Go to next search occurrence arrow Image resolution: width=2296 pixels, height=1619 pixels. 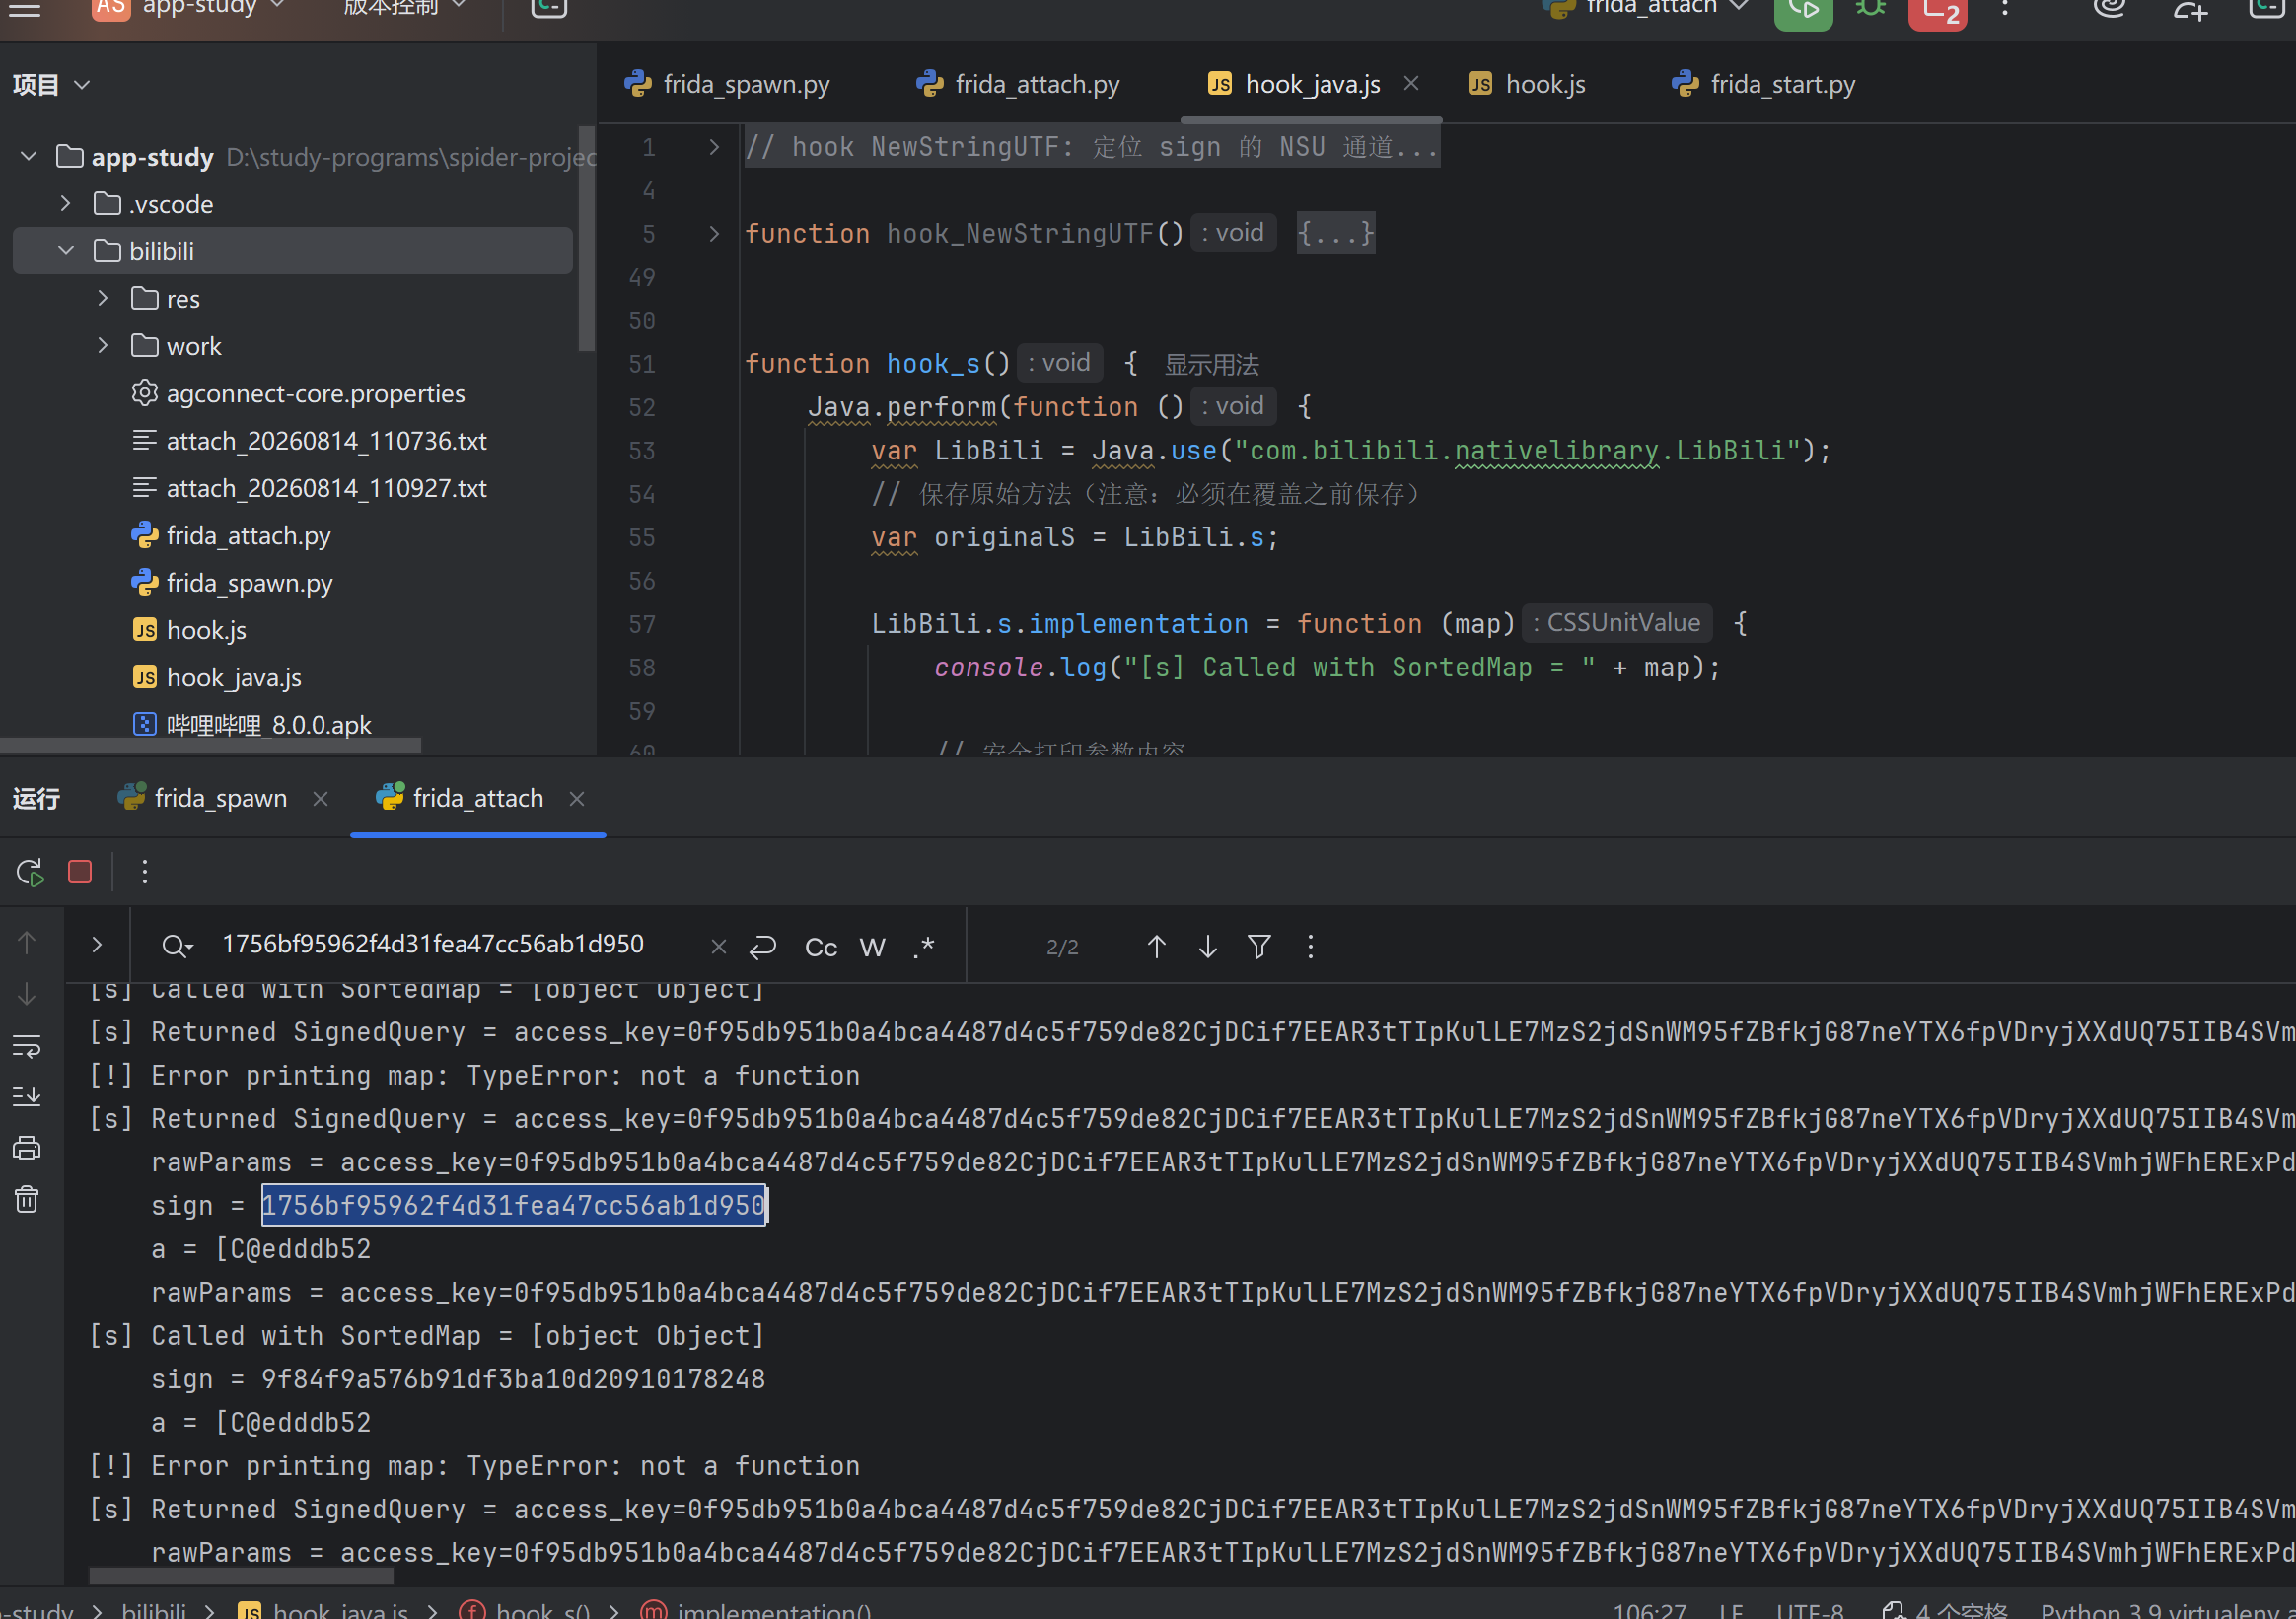[1207, 946]
